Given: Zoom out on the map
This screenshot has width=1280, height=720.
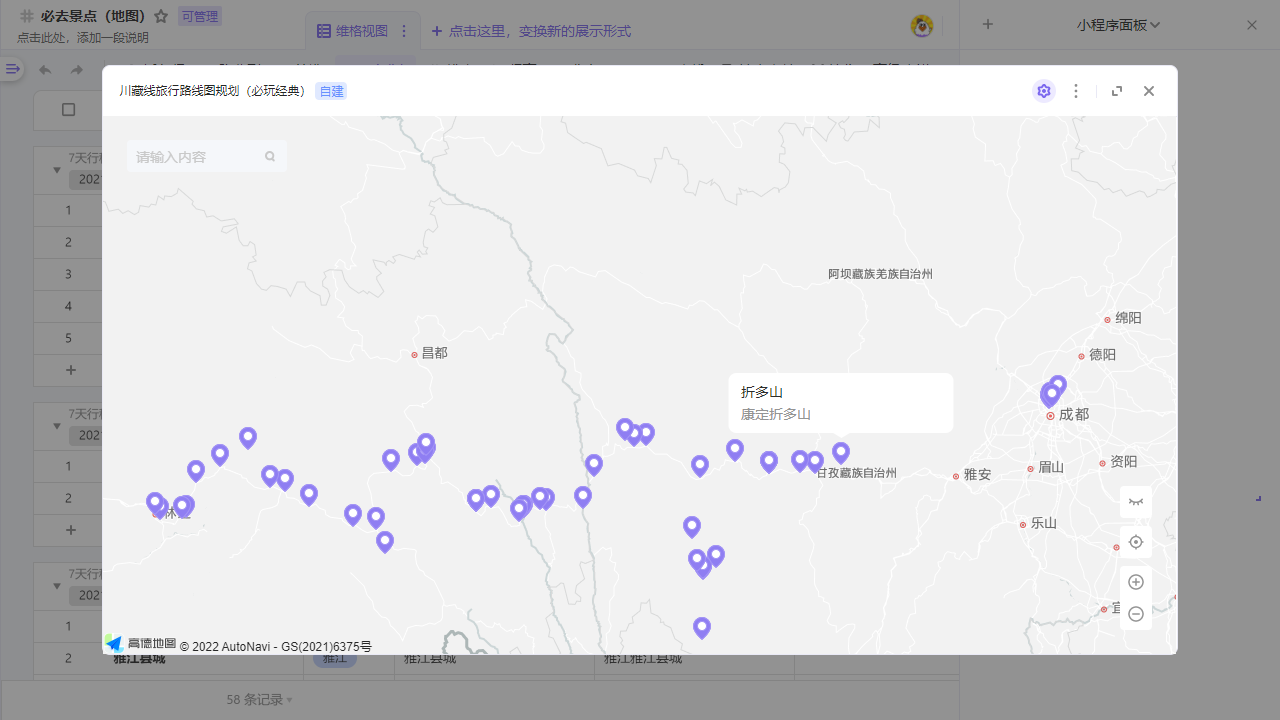Looking at the screenshot, I should coord(1136,614).
